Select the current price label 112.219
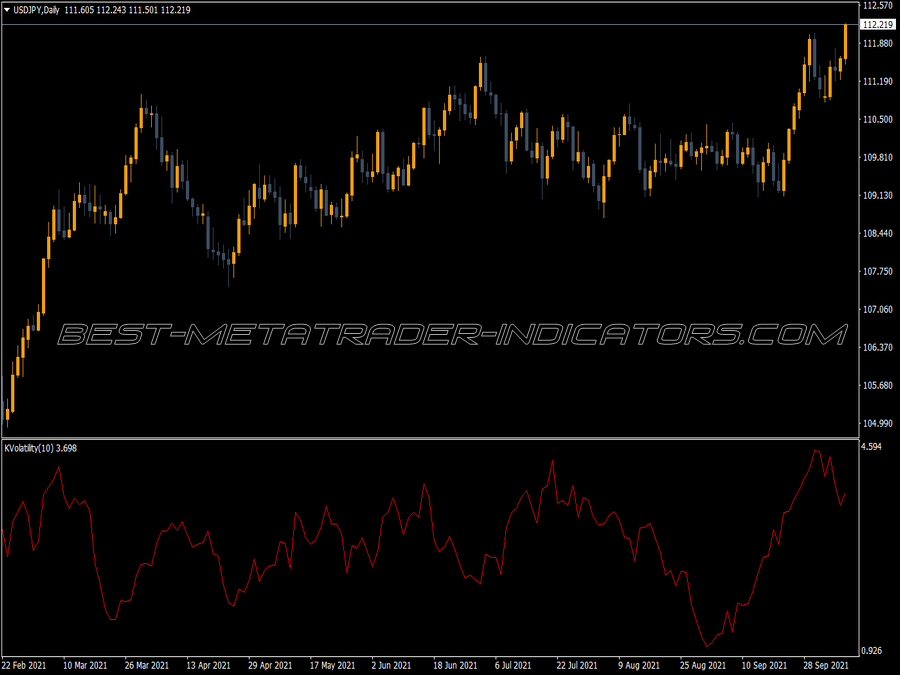This screenshot has height=675, width=900. pyautogui.click(x=878, y=25)
